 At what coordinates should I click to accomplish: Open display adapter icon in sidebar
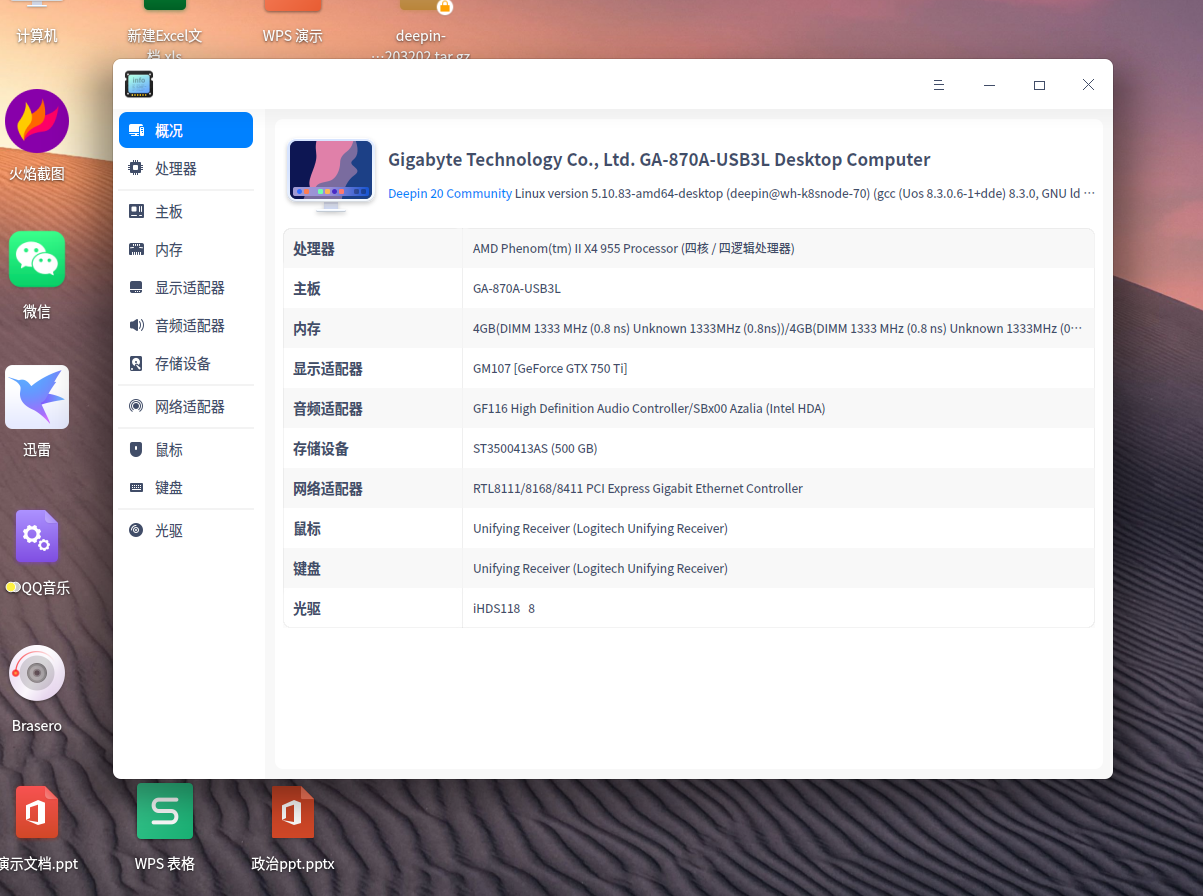pyautogui.click(x=136, y=288)
